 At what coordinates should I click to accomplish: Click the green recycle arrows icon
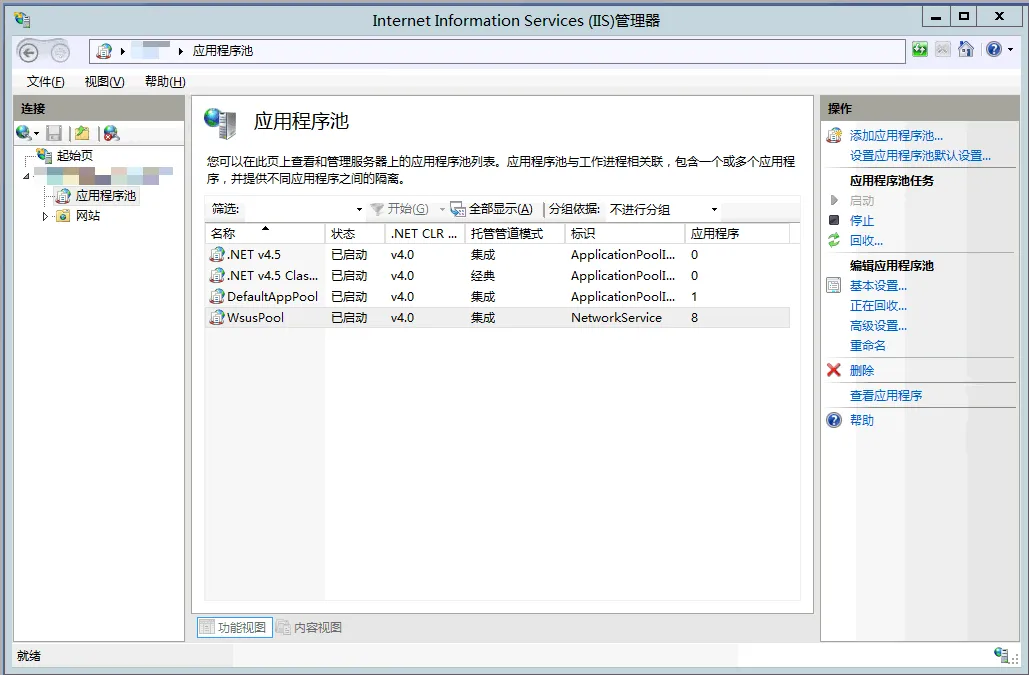tap(834, 240)
